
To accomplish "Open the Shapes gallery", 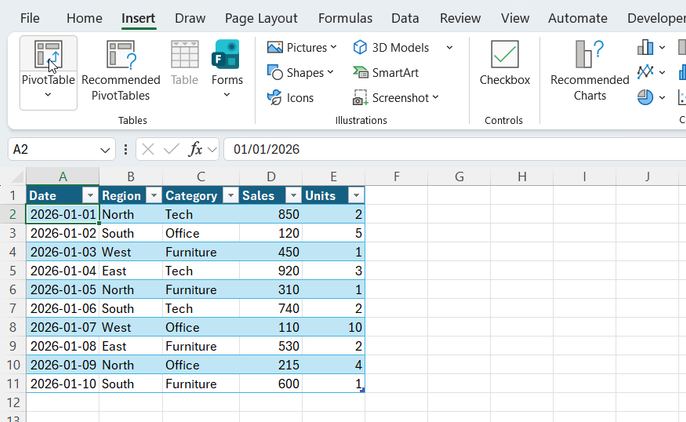I will point(300,73).
